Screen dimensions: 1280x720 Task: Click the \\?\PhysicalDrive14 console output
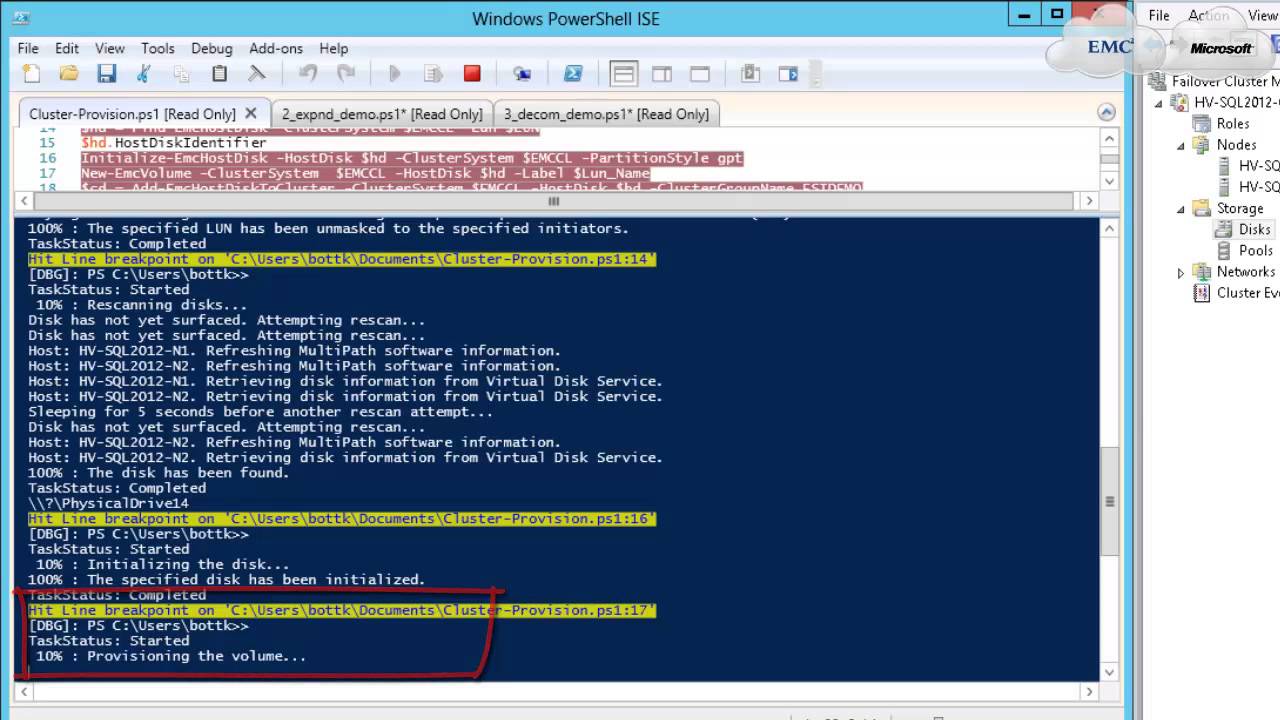(x=108, y=503)
